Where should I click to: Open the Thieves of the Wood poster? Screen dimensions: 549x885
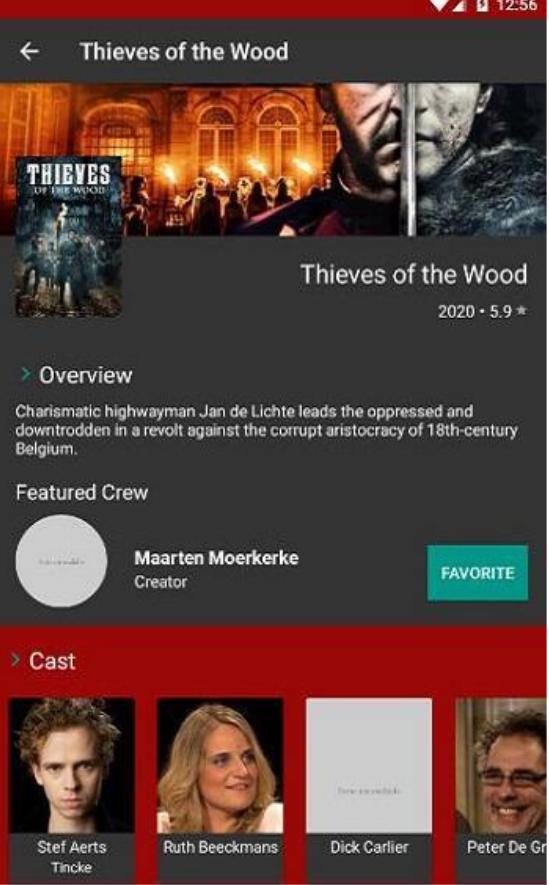(68, 237)
